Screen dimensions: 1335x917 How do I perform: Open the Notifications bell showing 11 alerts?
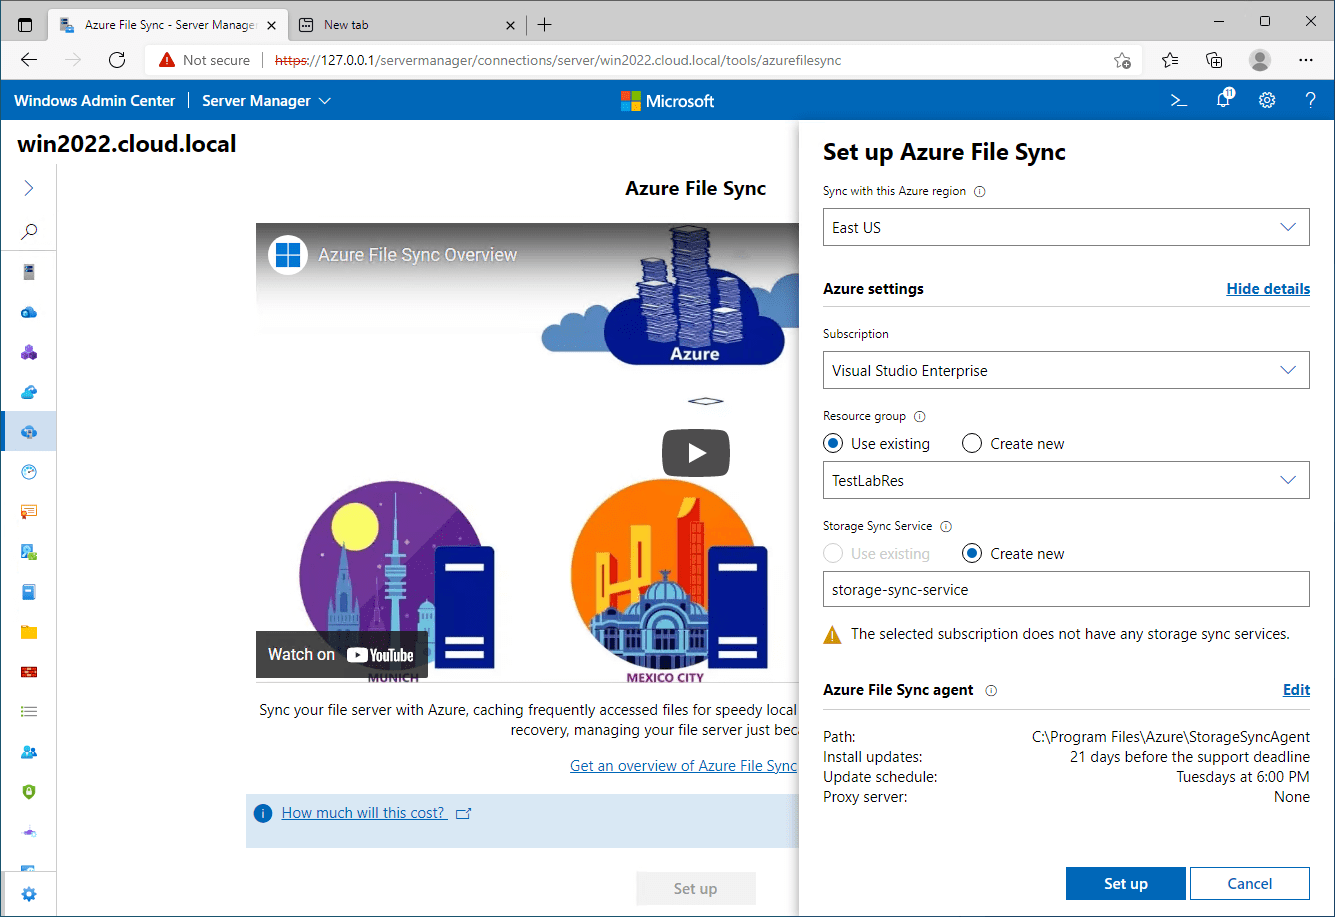(1222, 100)
